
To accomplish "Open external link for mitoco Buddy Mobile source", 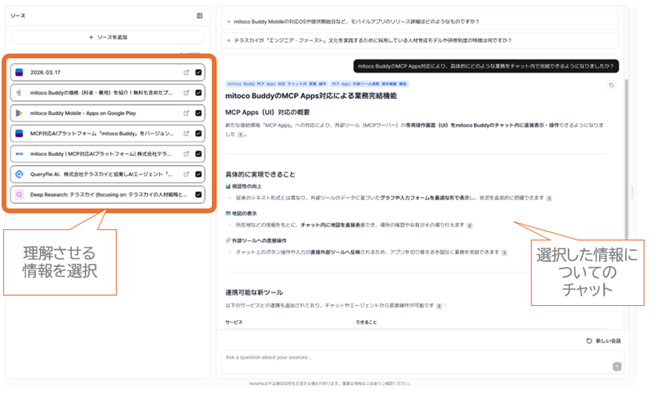I will pos(186,113).
